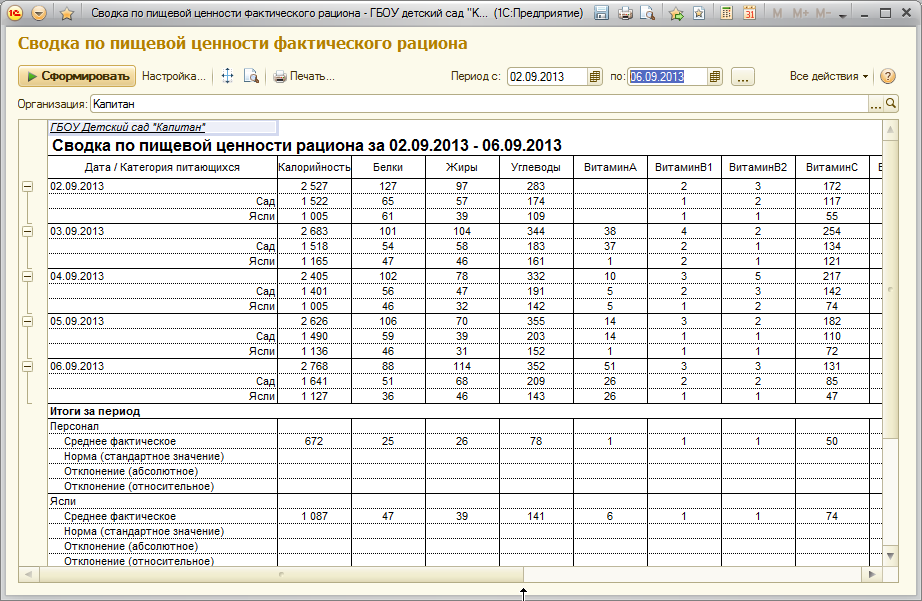Image resolution: width=922 pixels, height=601 pixels.
Task: Click the Калорийность column header
Action: coord(314,167)
